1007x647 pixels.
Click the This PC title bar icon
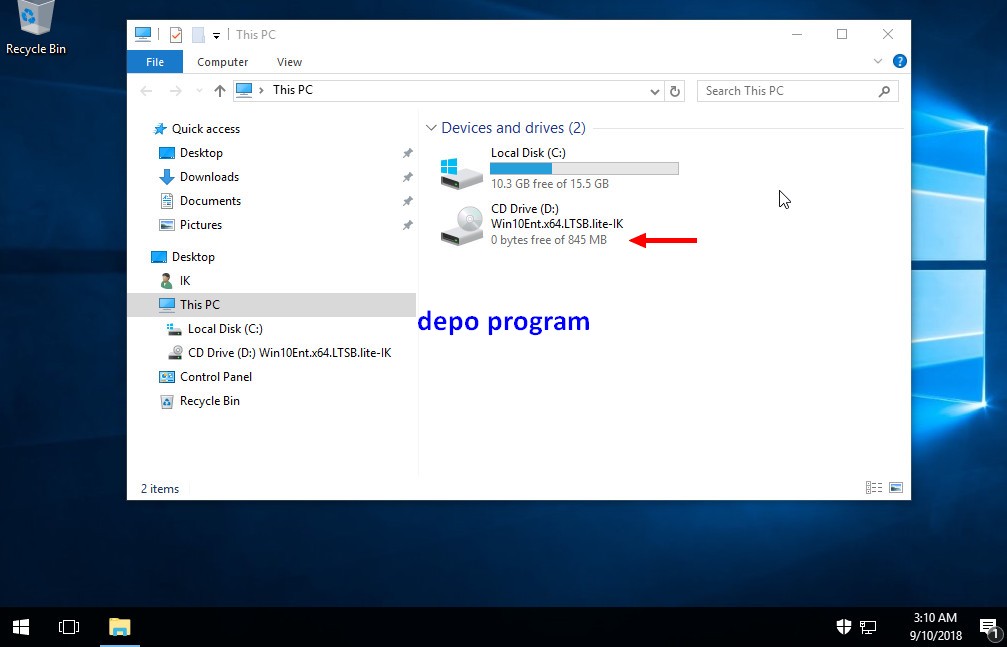(143, 34)
